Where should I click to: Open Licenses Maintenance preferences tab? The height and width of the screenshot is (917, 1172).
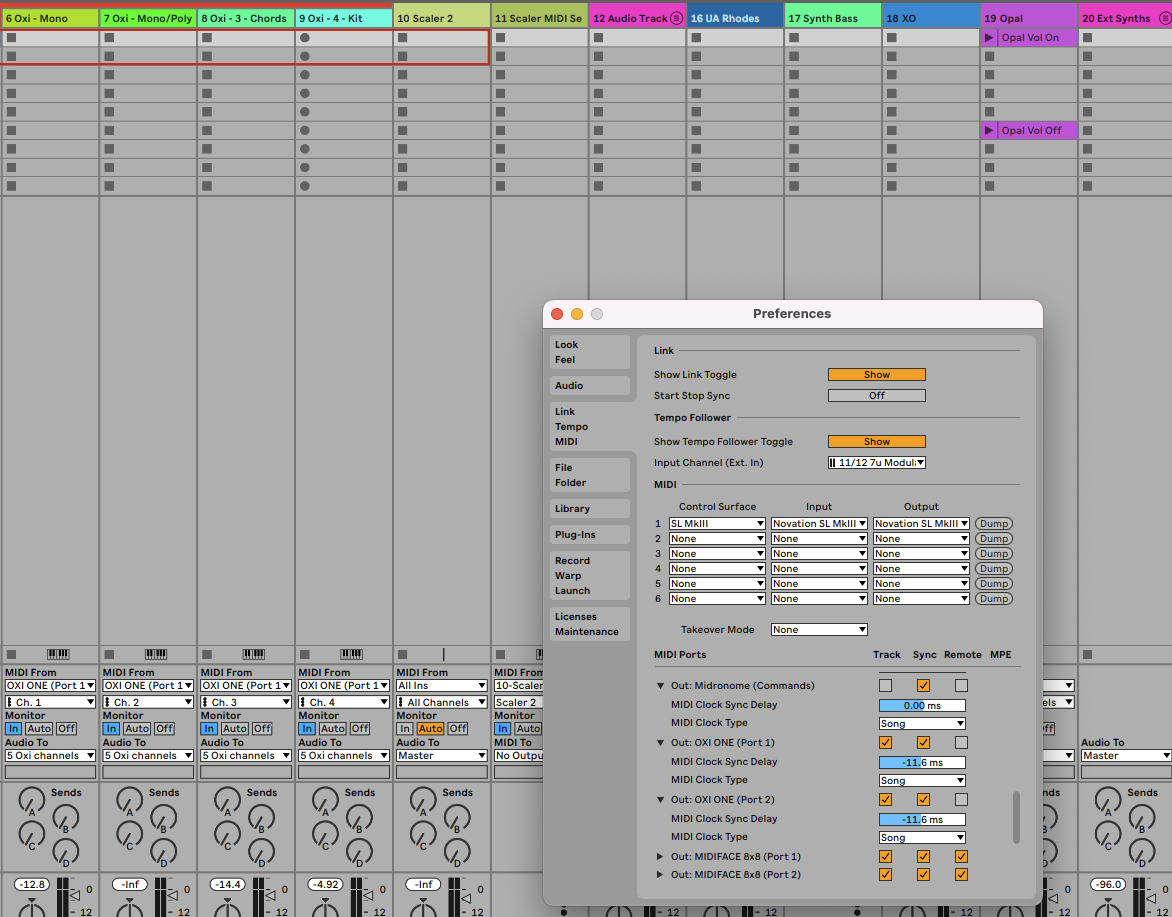coord(589,624)
